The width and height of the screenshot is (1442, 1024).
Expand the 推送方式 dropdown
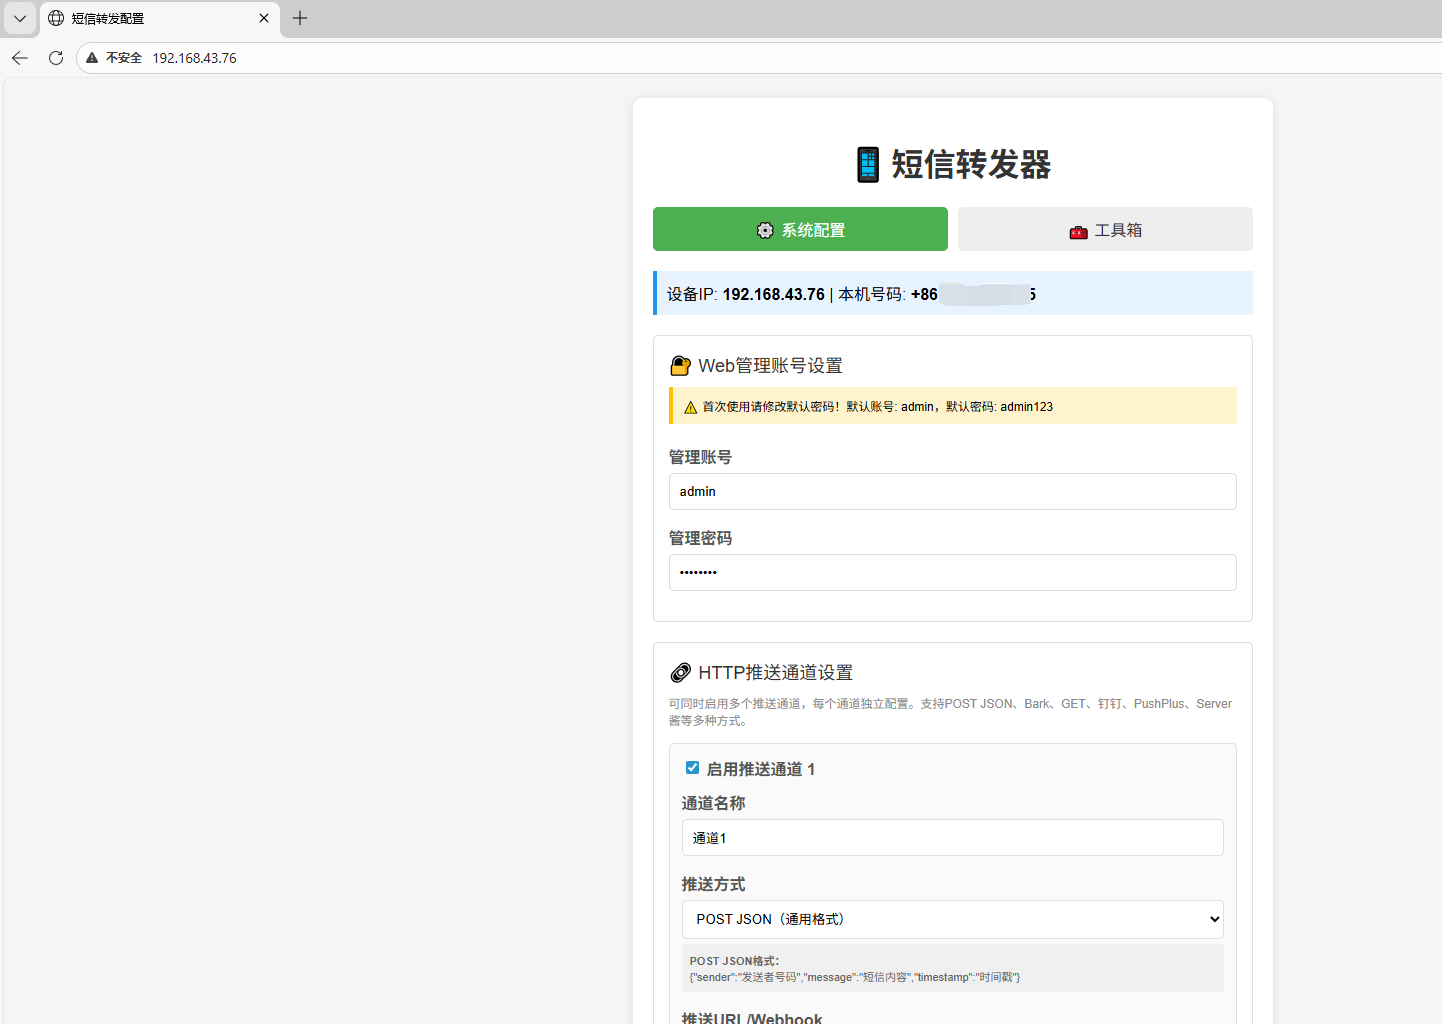(952, 919)
